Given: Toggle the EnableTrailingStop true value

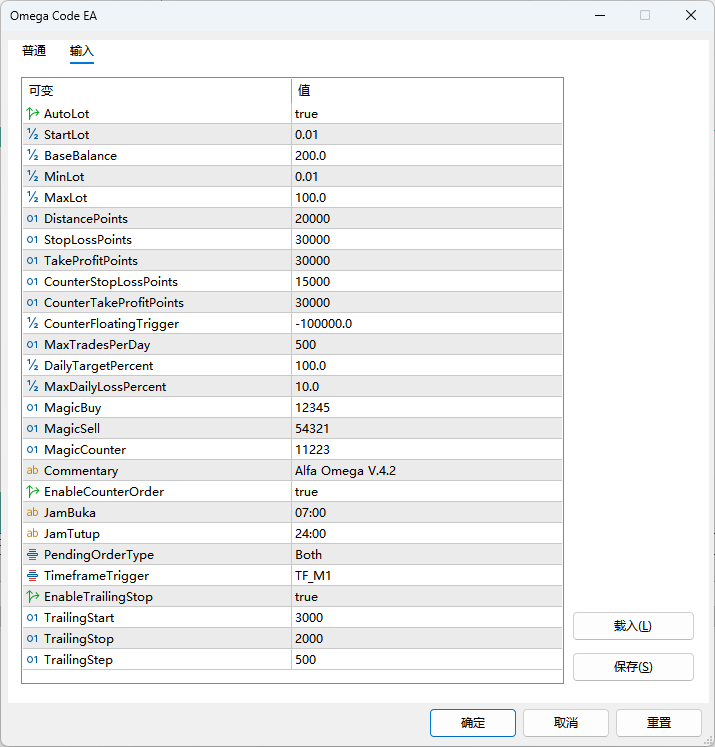Looking at the screenshot, I should (x=306, y=597).
